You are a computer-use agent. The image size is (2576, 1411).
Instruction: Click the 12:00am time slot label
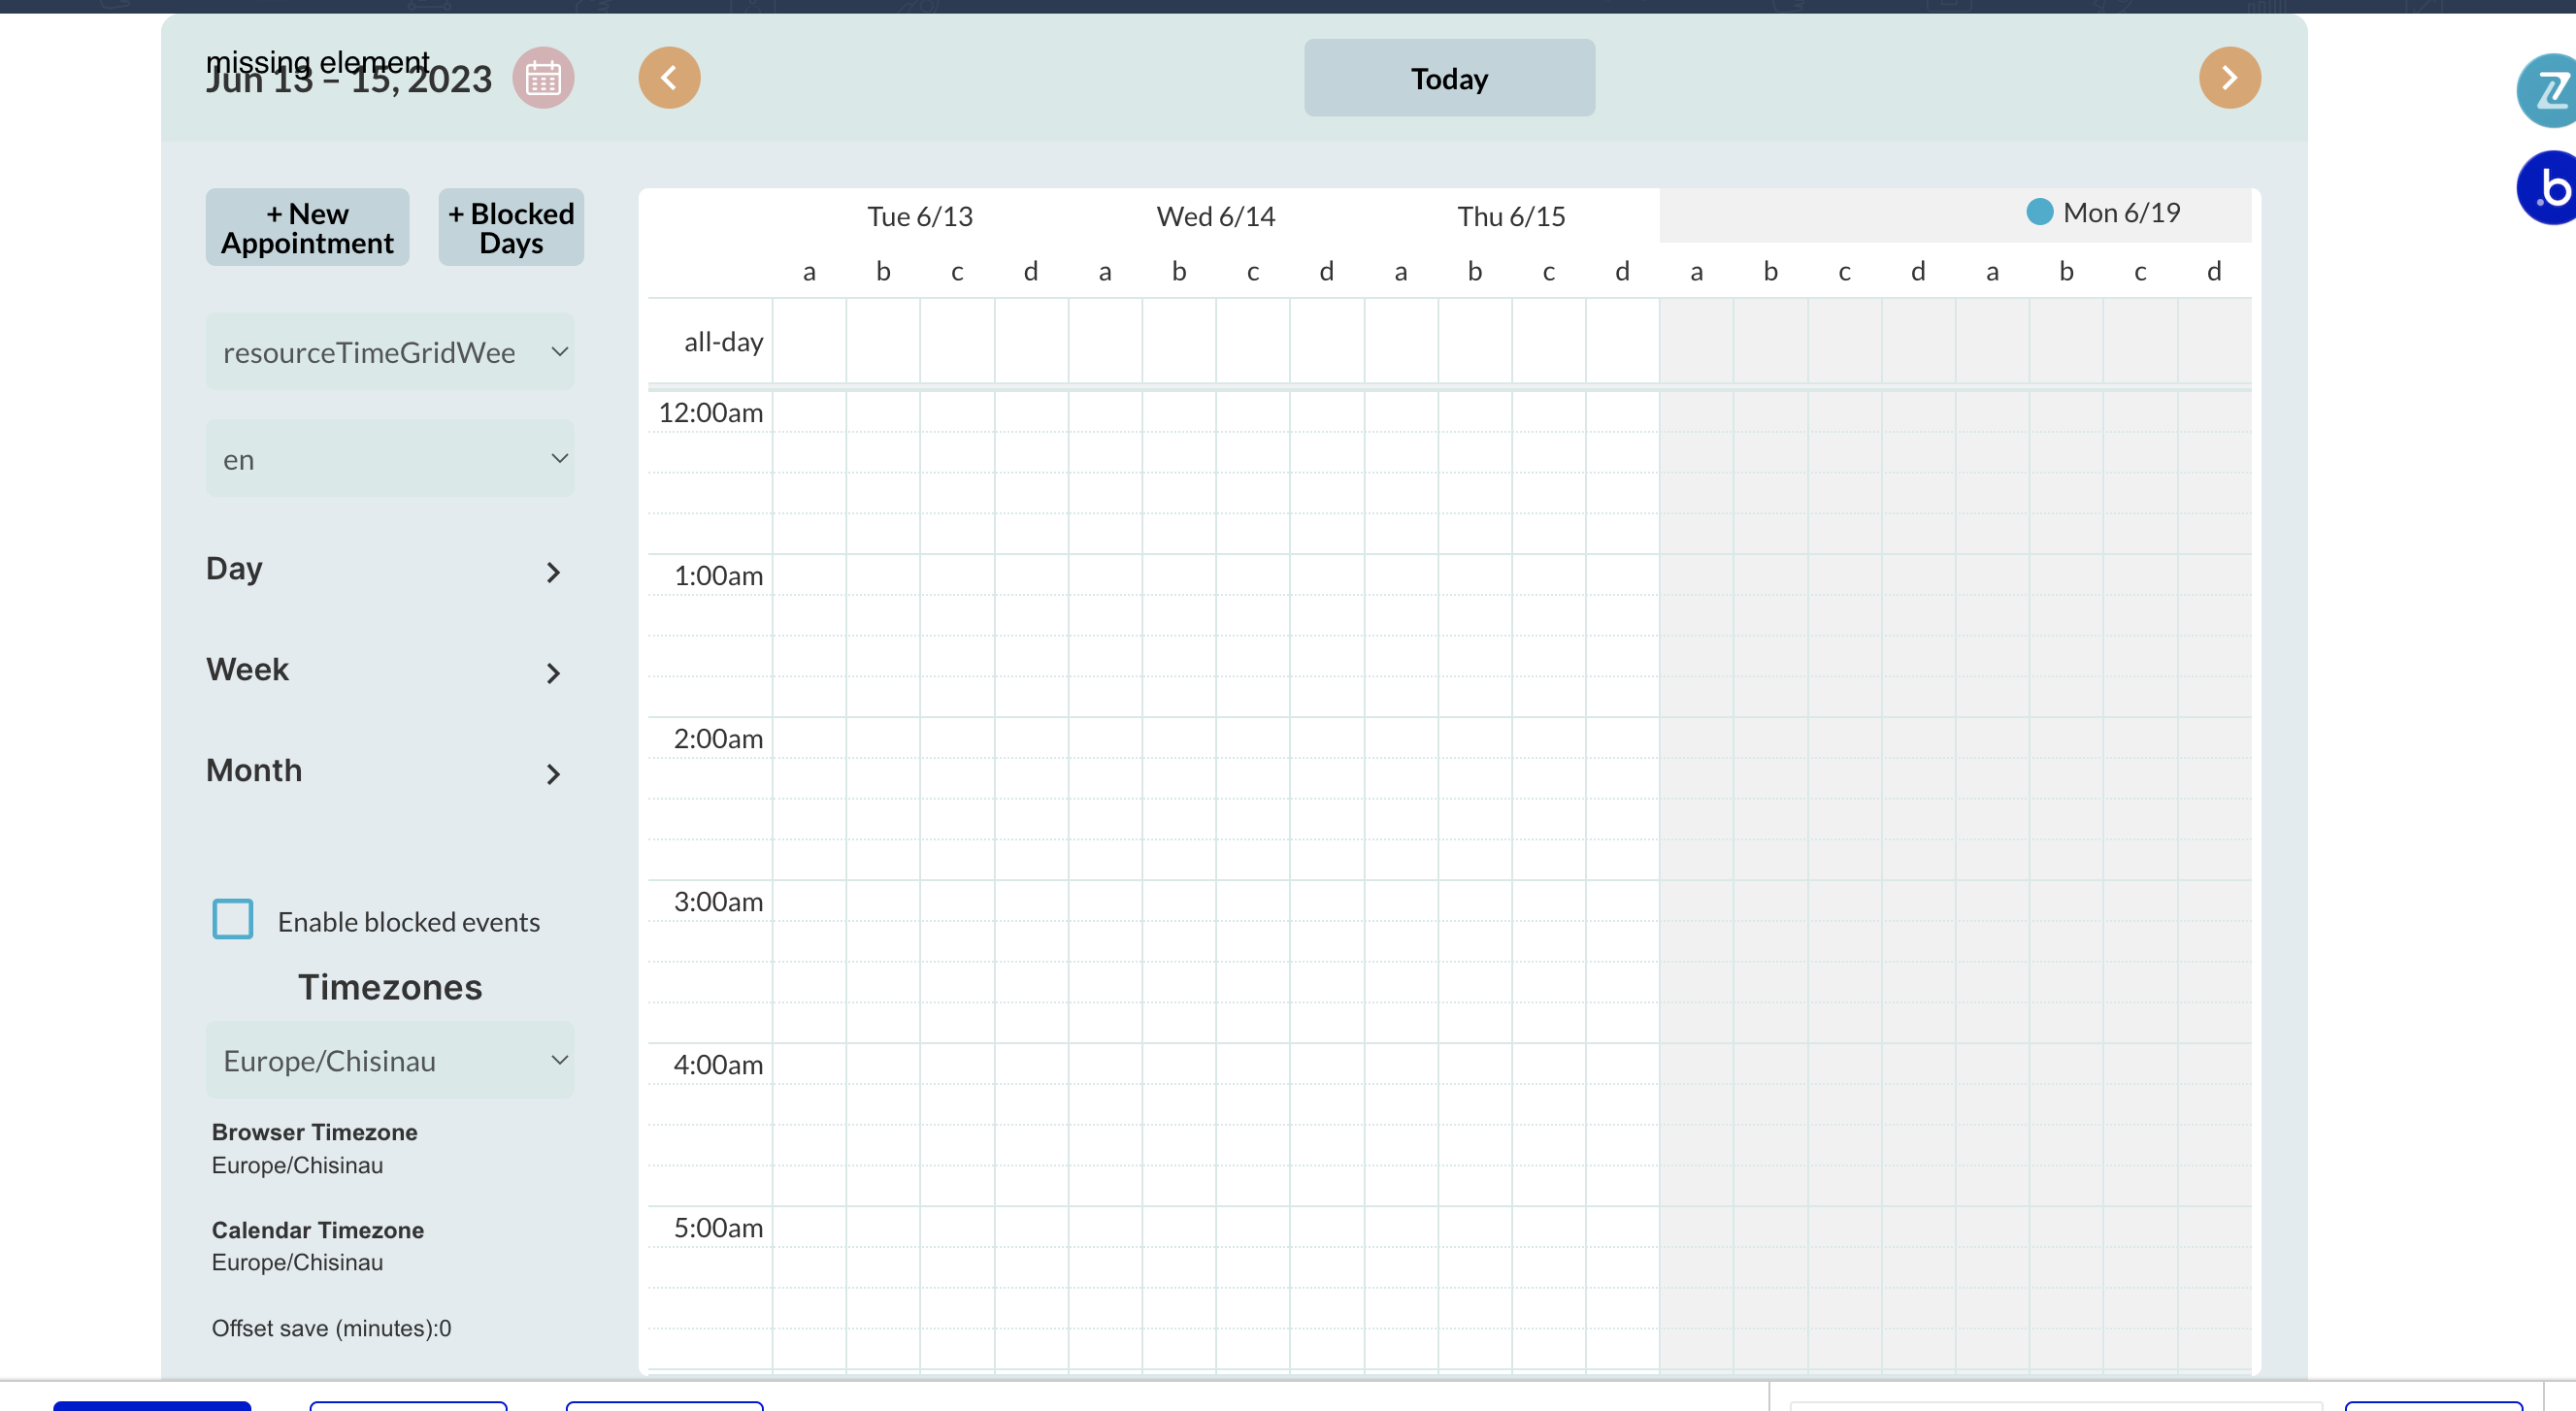pyautogui.click(x=711, y=412)
